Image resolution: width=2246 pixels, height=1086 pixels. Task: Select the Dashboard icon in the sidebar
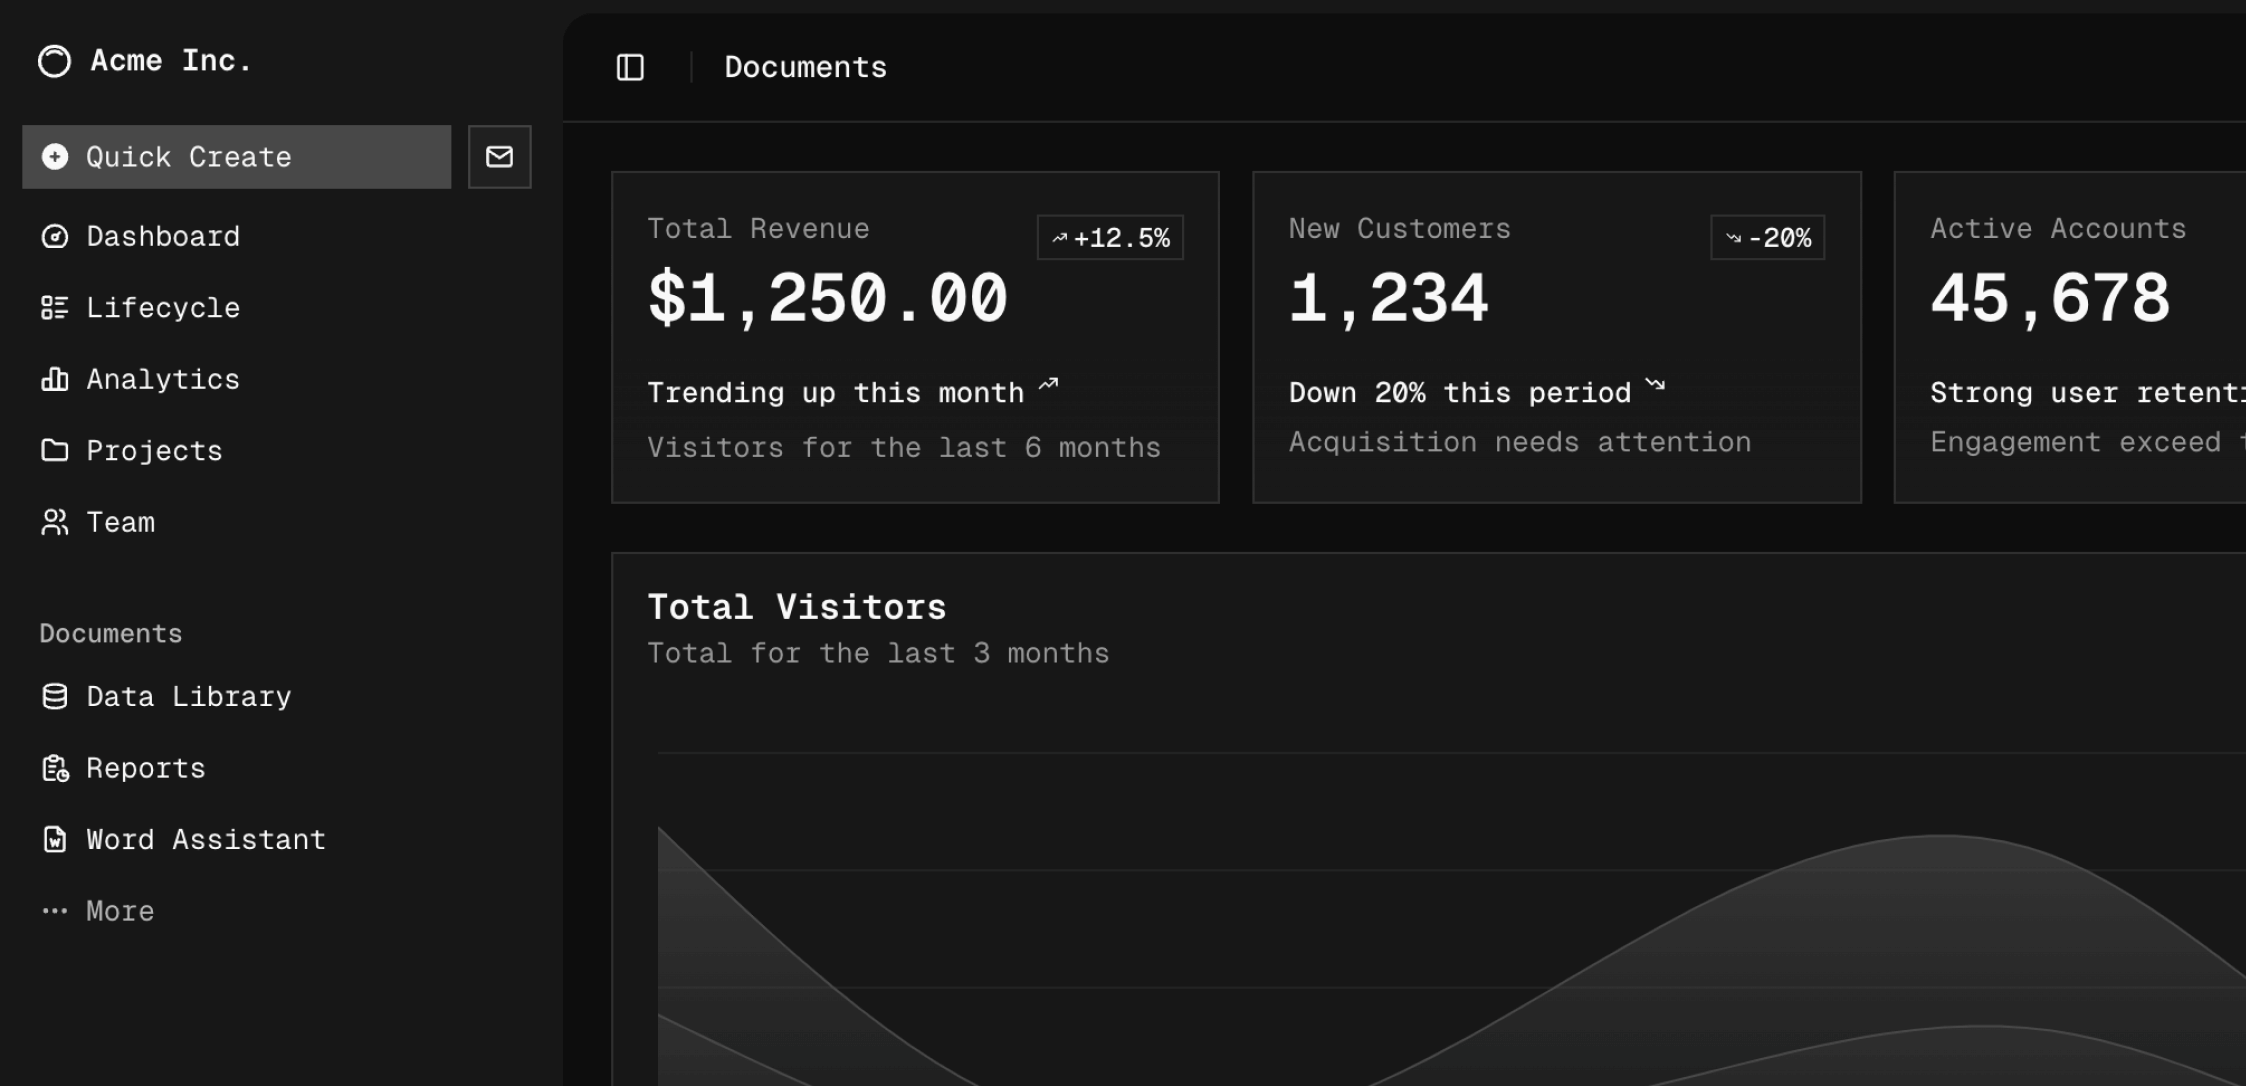[55, 236]
